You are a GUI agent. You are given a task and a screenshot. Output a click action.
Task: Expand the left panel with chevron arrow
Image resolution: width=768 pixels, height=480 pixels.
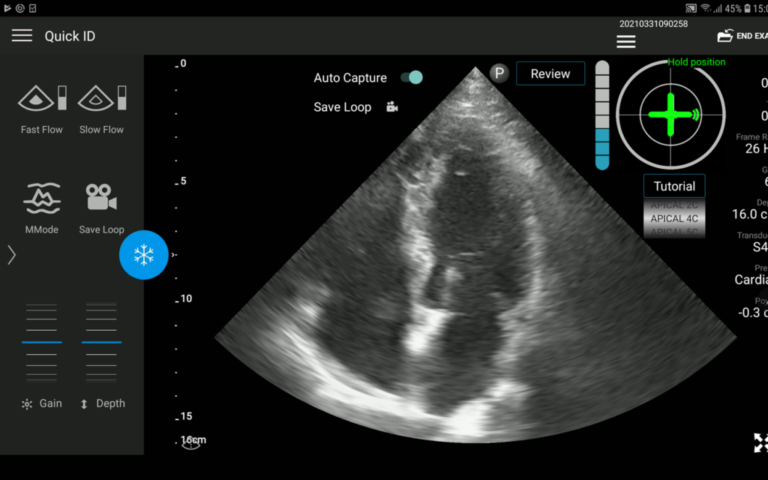click(x=12, y=255)
